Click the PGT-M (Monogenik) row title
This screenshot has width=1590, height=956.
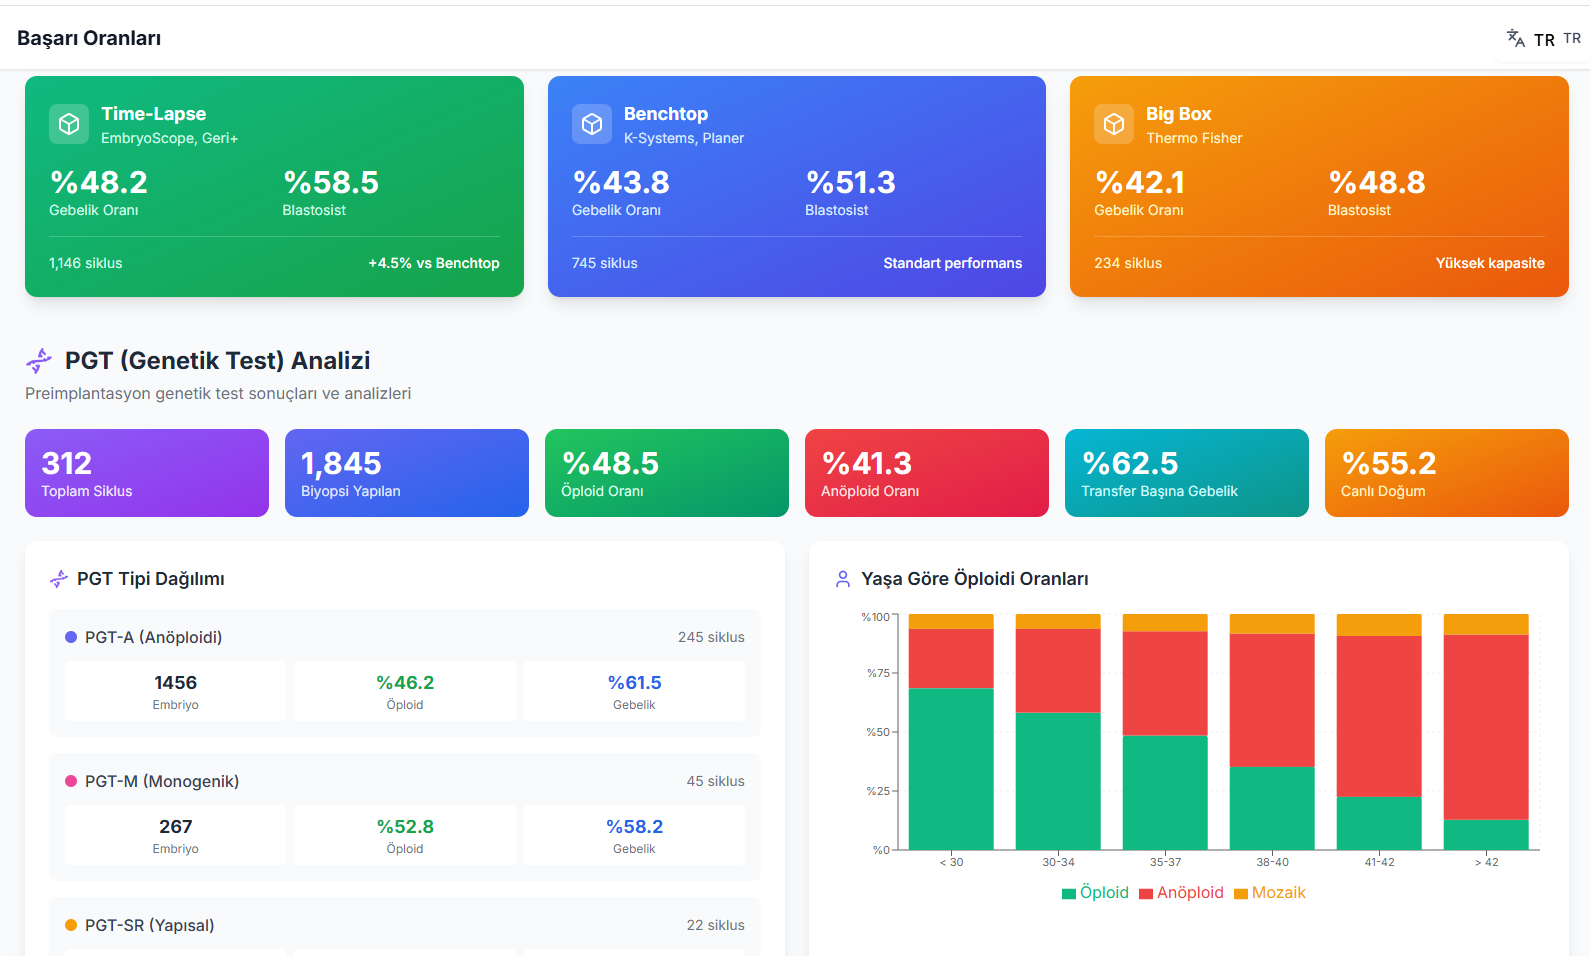pos(162,781)
